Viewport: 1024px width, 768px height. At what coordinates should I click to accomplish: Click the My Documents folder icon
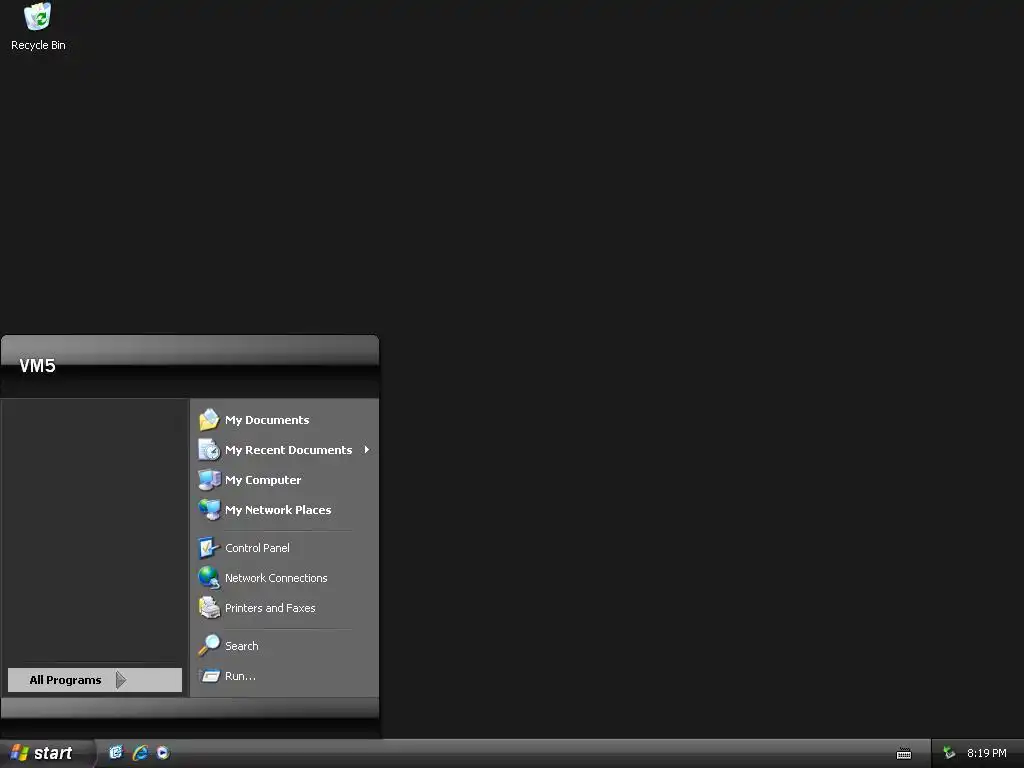(x=209, y=419)
